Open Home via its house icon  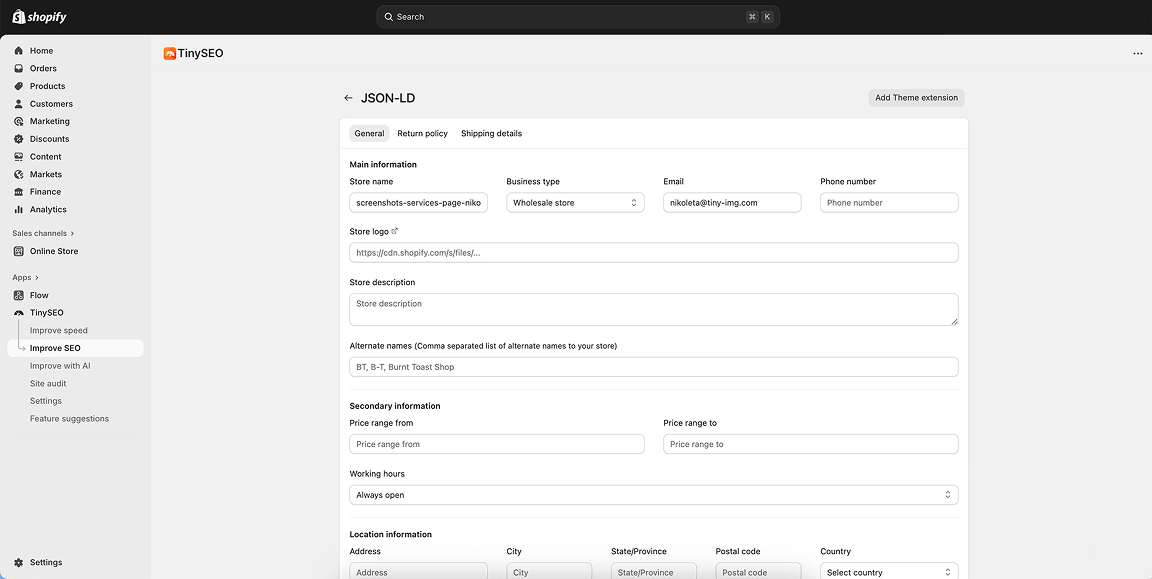18,51
